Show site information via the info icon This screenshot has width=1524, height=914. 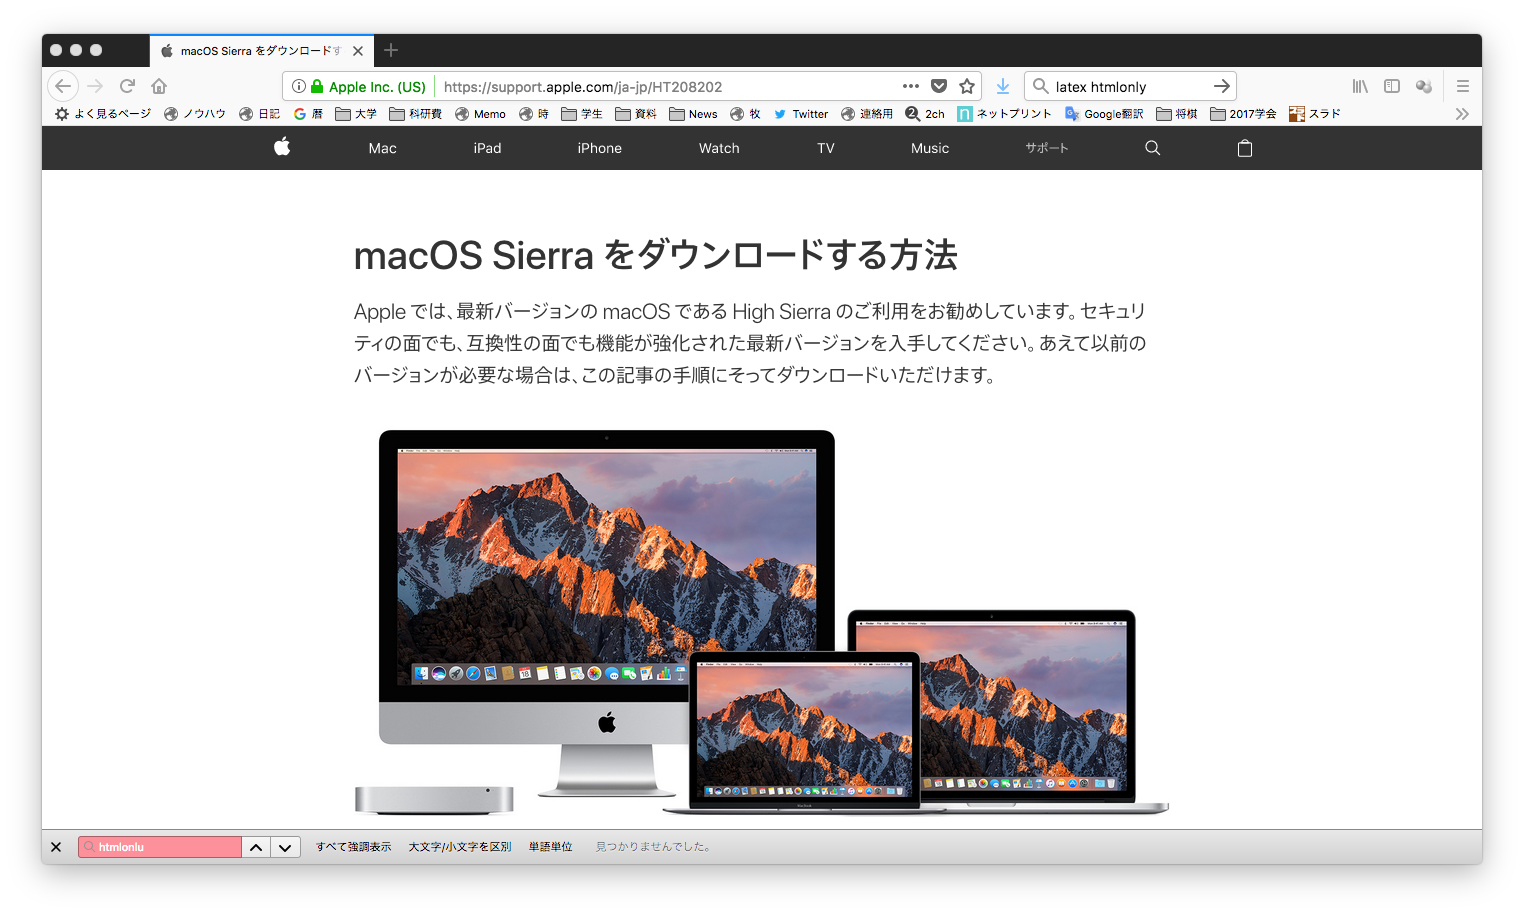tap(298, 86)
